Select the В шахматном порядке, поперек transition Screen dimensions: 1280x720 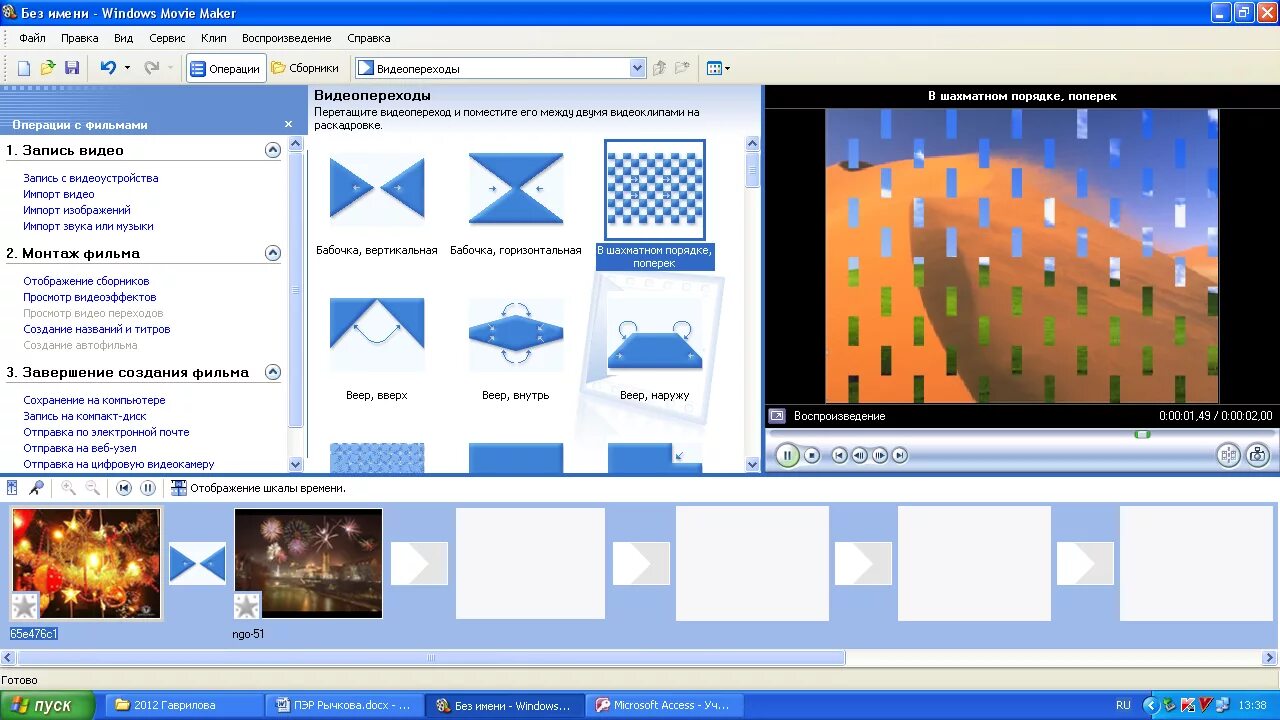pyautogui.click(x=655, y=190)
